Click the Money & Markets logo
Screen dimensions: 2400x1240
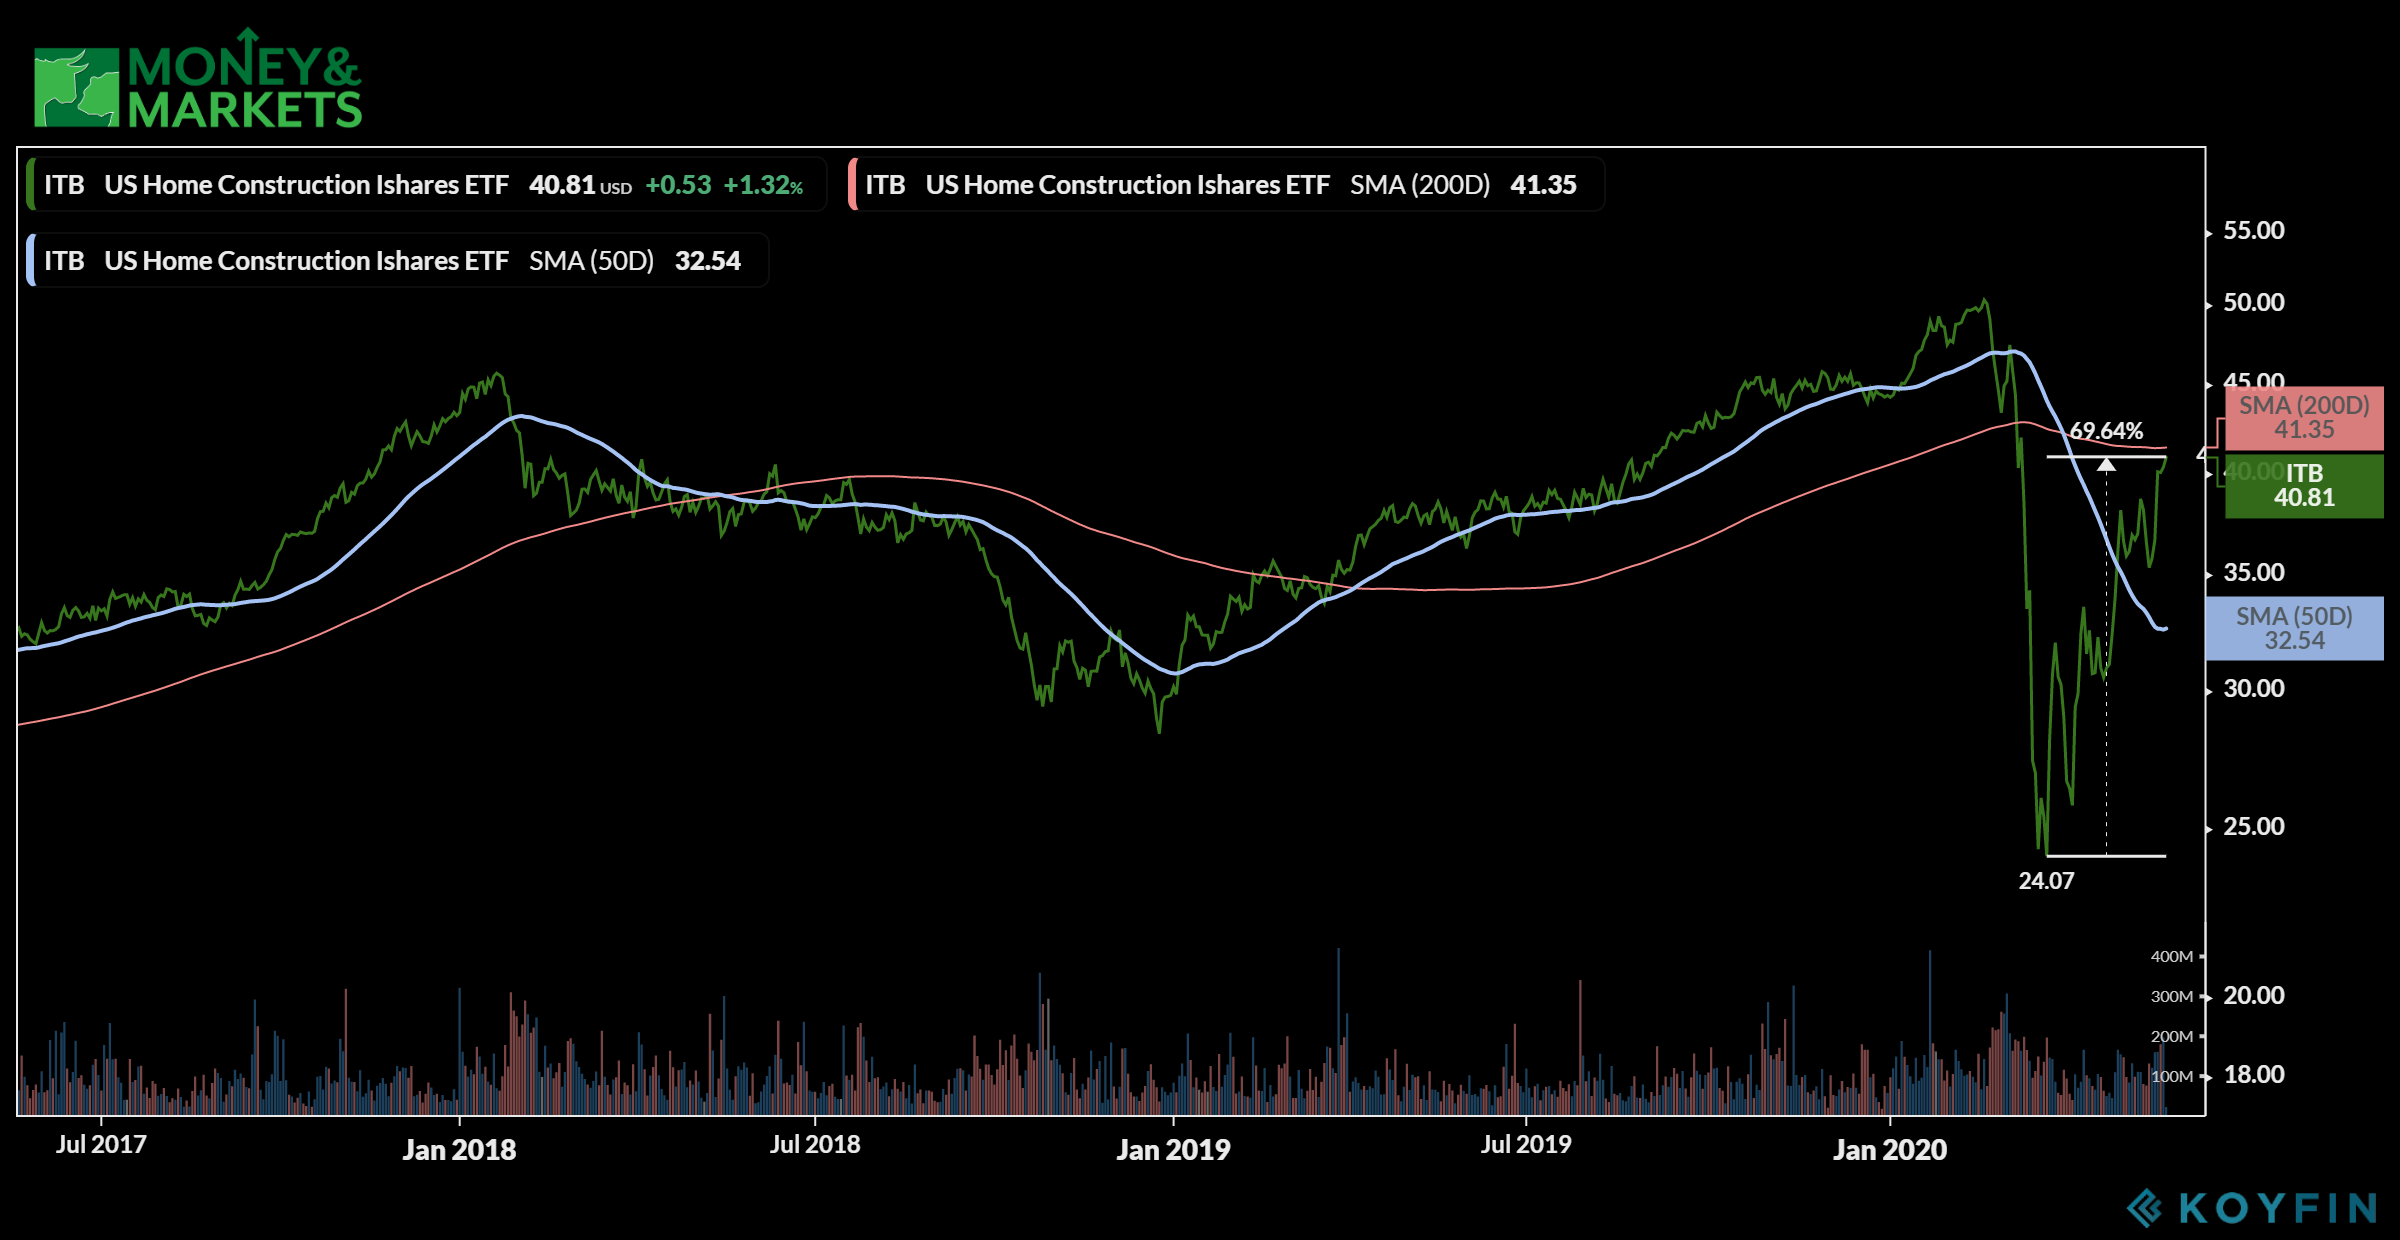point(198,79)
